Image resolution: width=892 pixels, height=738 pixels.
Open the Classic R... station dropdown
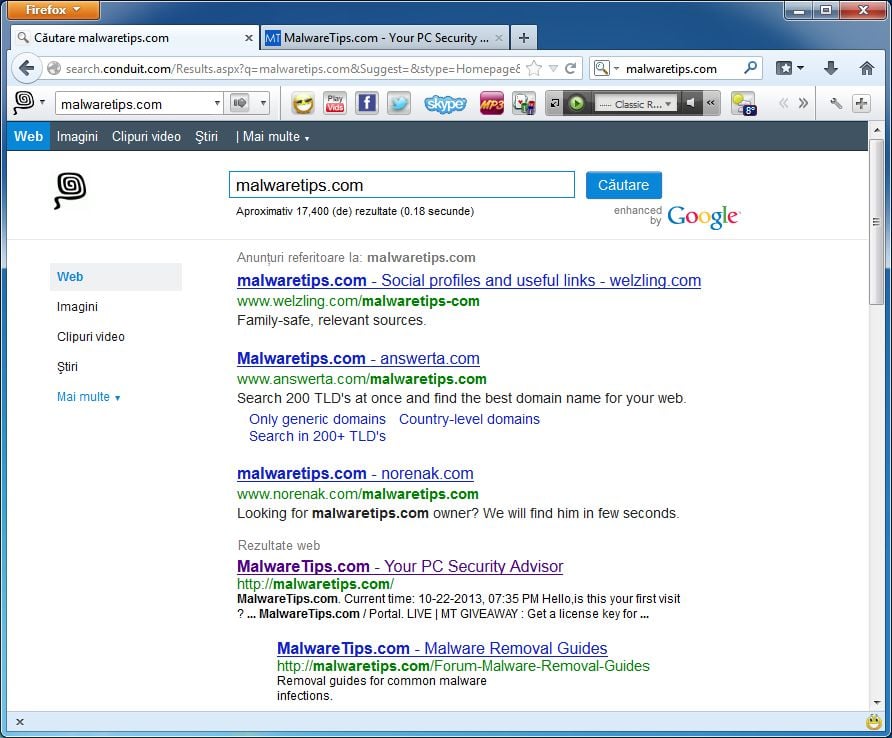tap(635, 104)
